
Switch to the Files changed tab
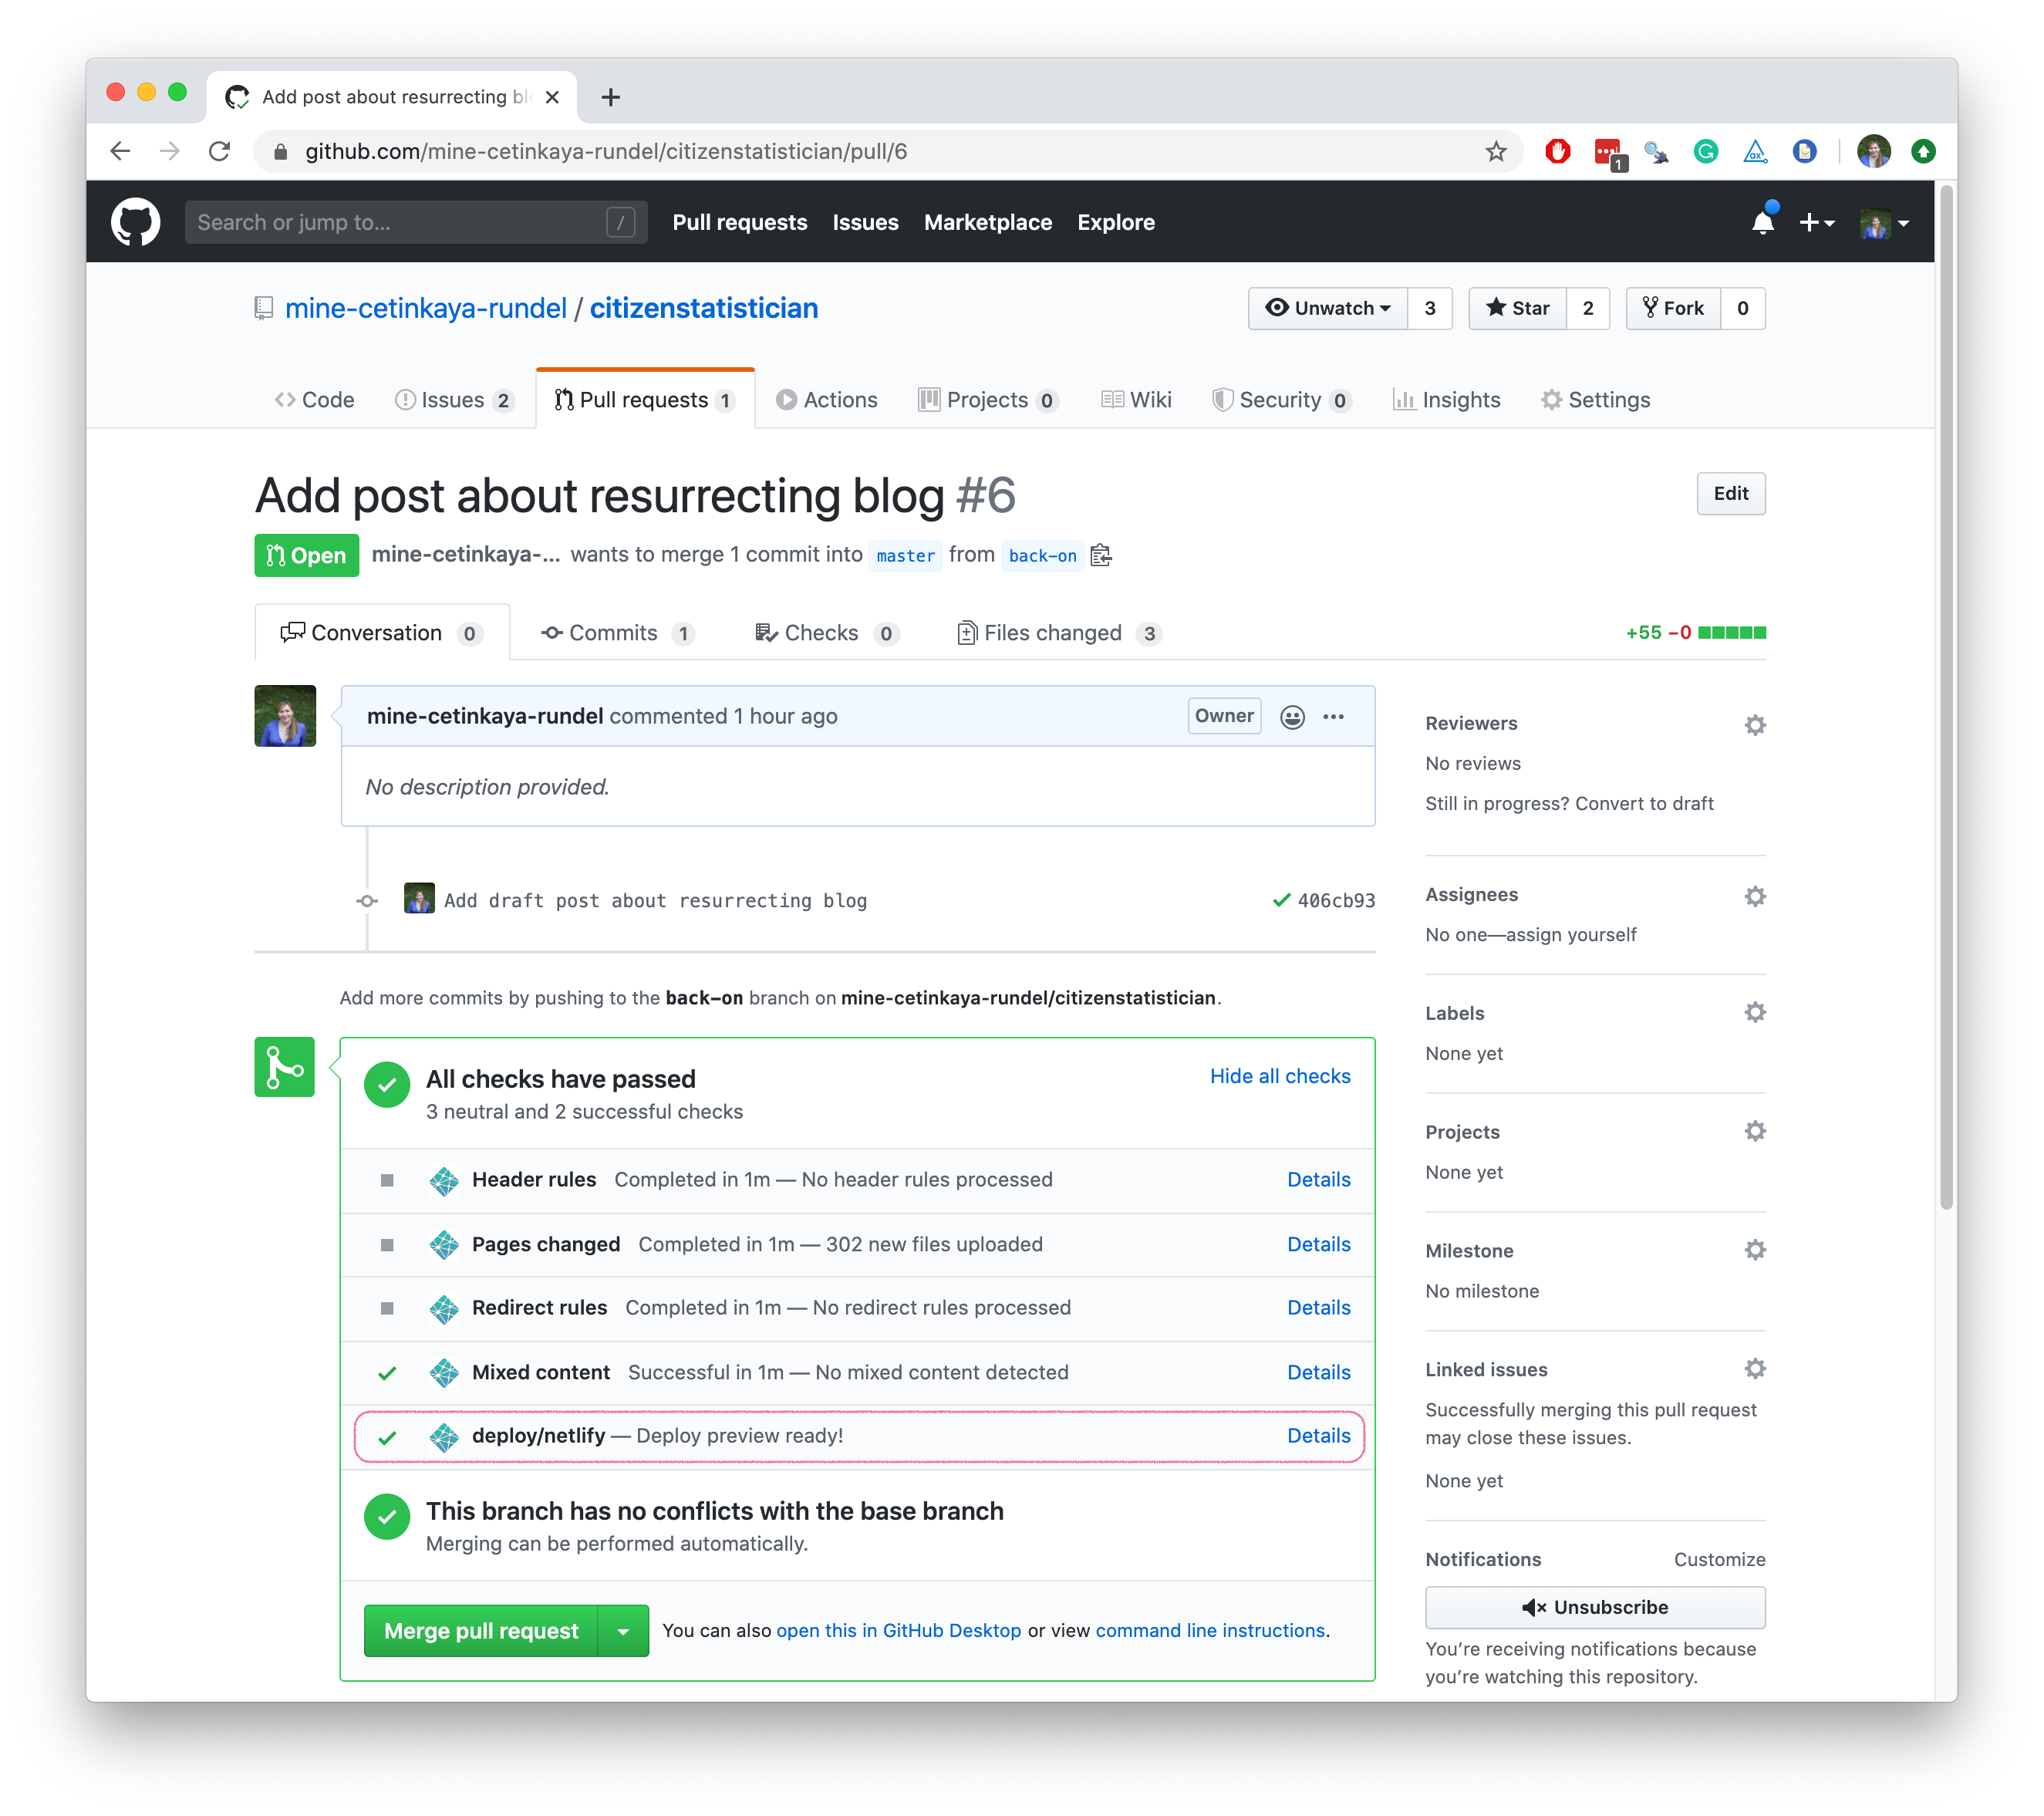(1059, 633)
